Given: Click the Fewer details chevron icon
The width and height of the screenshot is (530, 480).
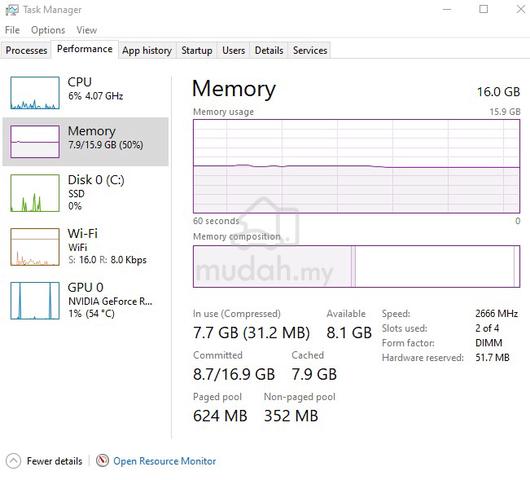Looking at the screenshot, I should (13, 461).
